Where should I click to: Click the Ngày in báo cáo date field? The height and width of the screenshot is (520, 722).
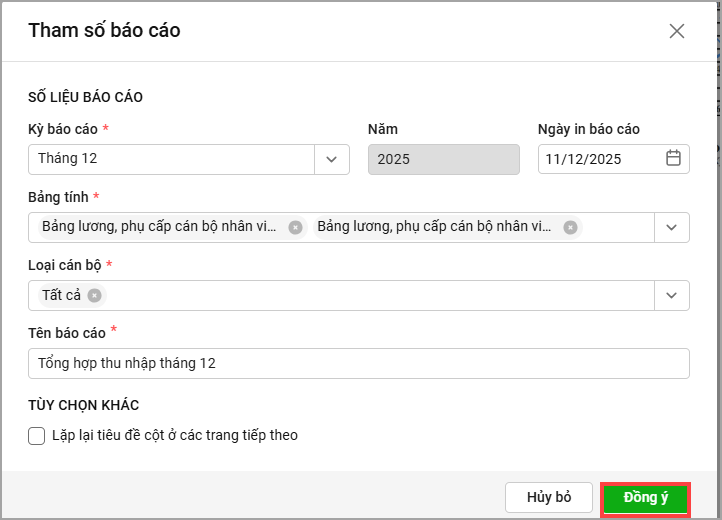pyautogui.click(x=598, y=159)
